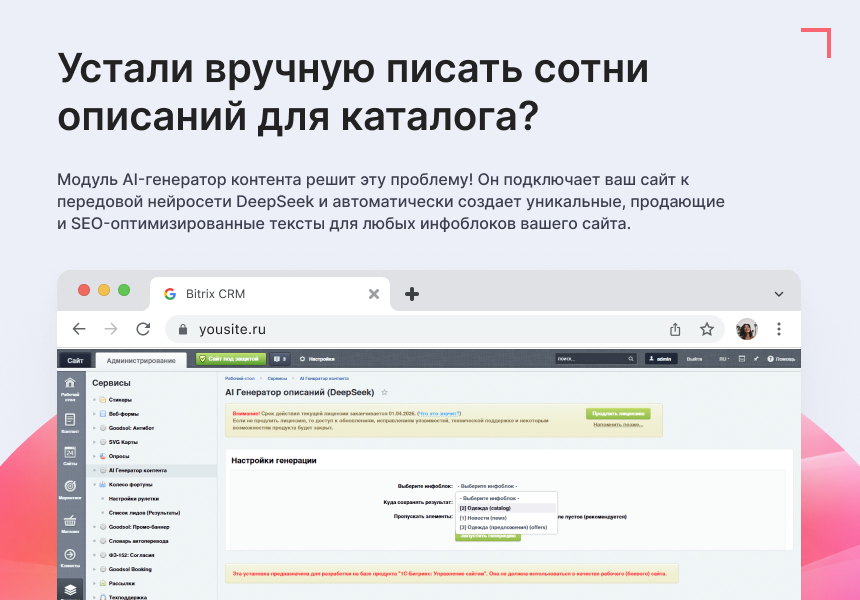Open the RU language dropdown

tap(724, 359)
